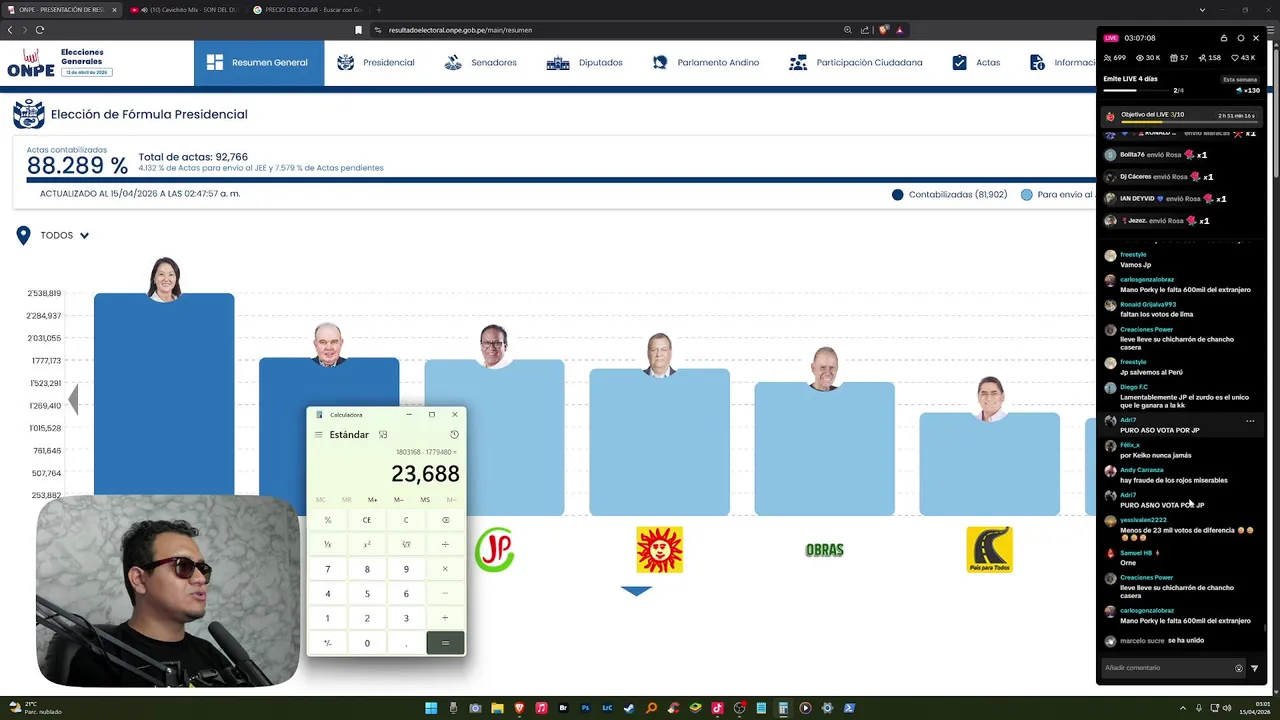Screen dimensions: 1280x720
Task: Click the backspace key in Calculator
Action: [445, 520]
